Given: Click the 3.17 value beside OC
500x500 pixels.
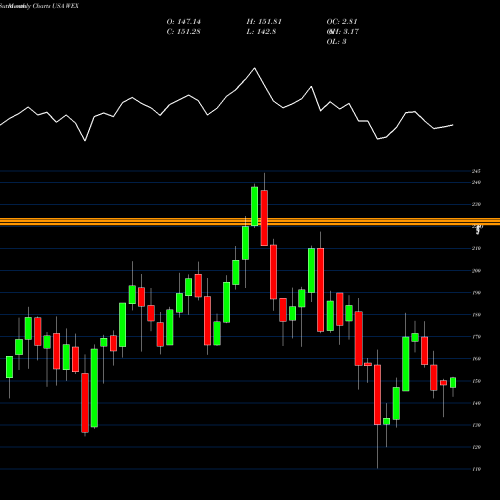Looking at the screenshot, I should 351,32.
